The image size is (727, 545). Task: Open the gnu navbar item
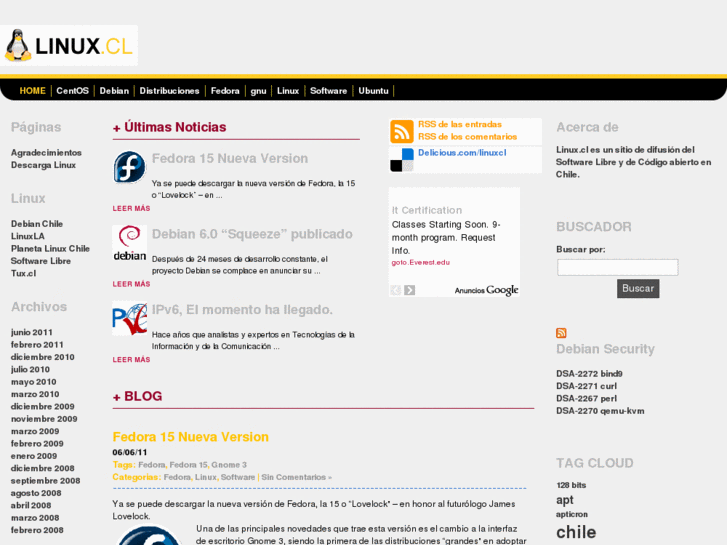258,91
